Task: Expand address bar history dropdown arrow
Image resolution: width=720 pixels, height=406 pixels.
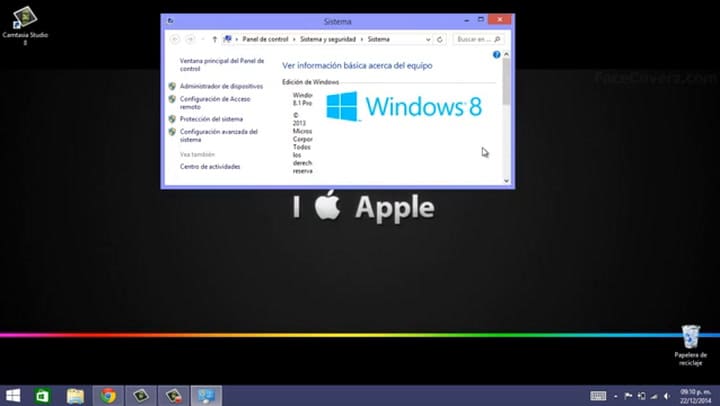Action: coord(429,39)
